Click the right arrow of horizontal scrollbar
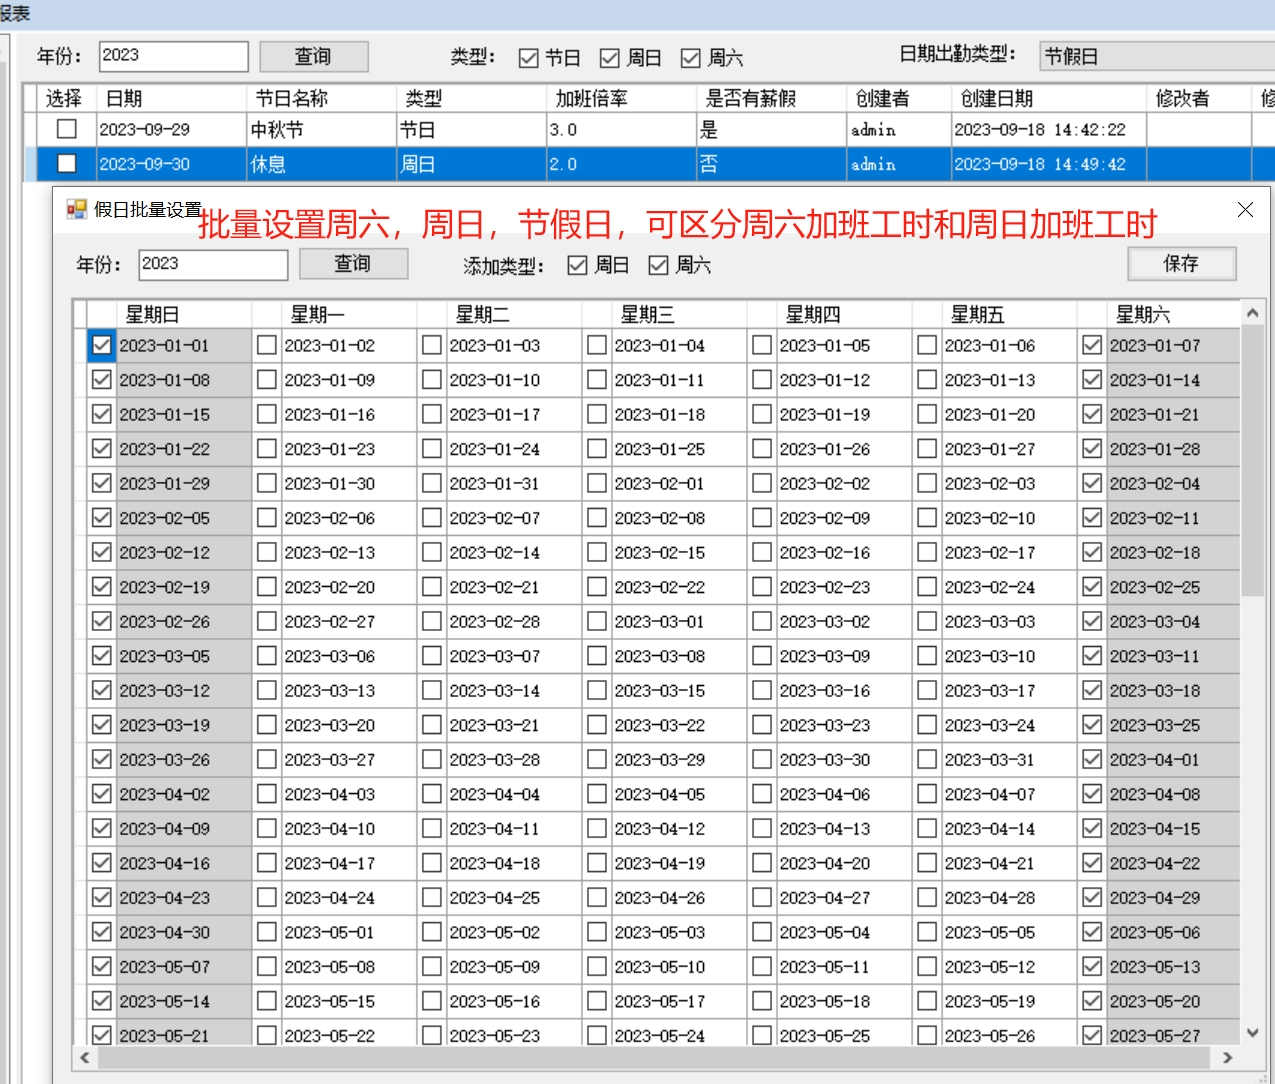 (x=1227, y=1057)
